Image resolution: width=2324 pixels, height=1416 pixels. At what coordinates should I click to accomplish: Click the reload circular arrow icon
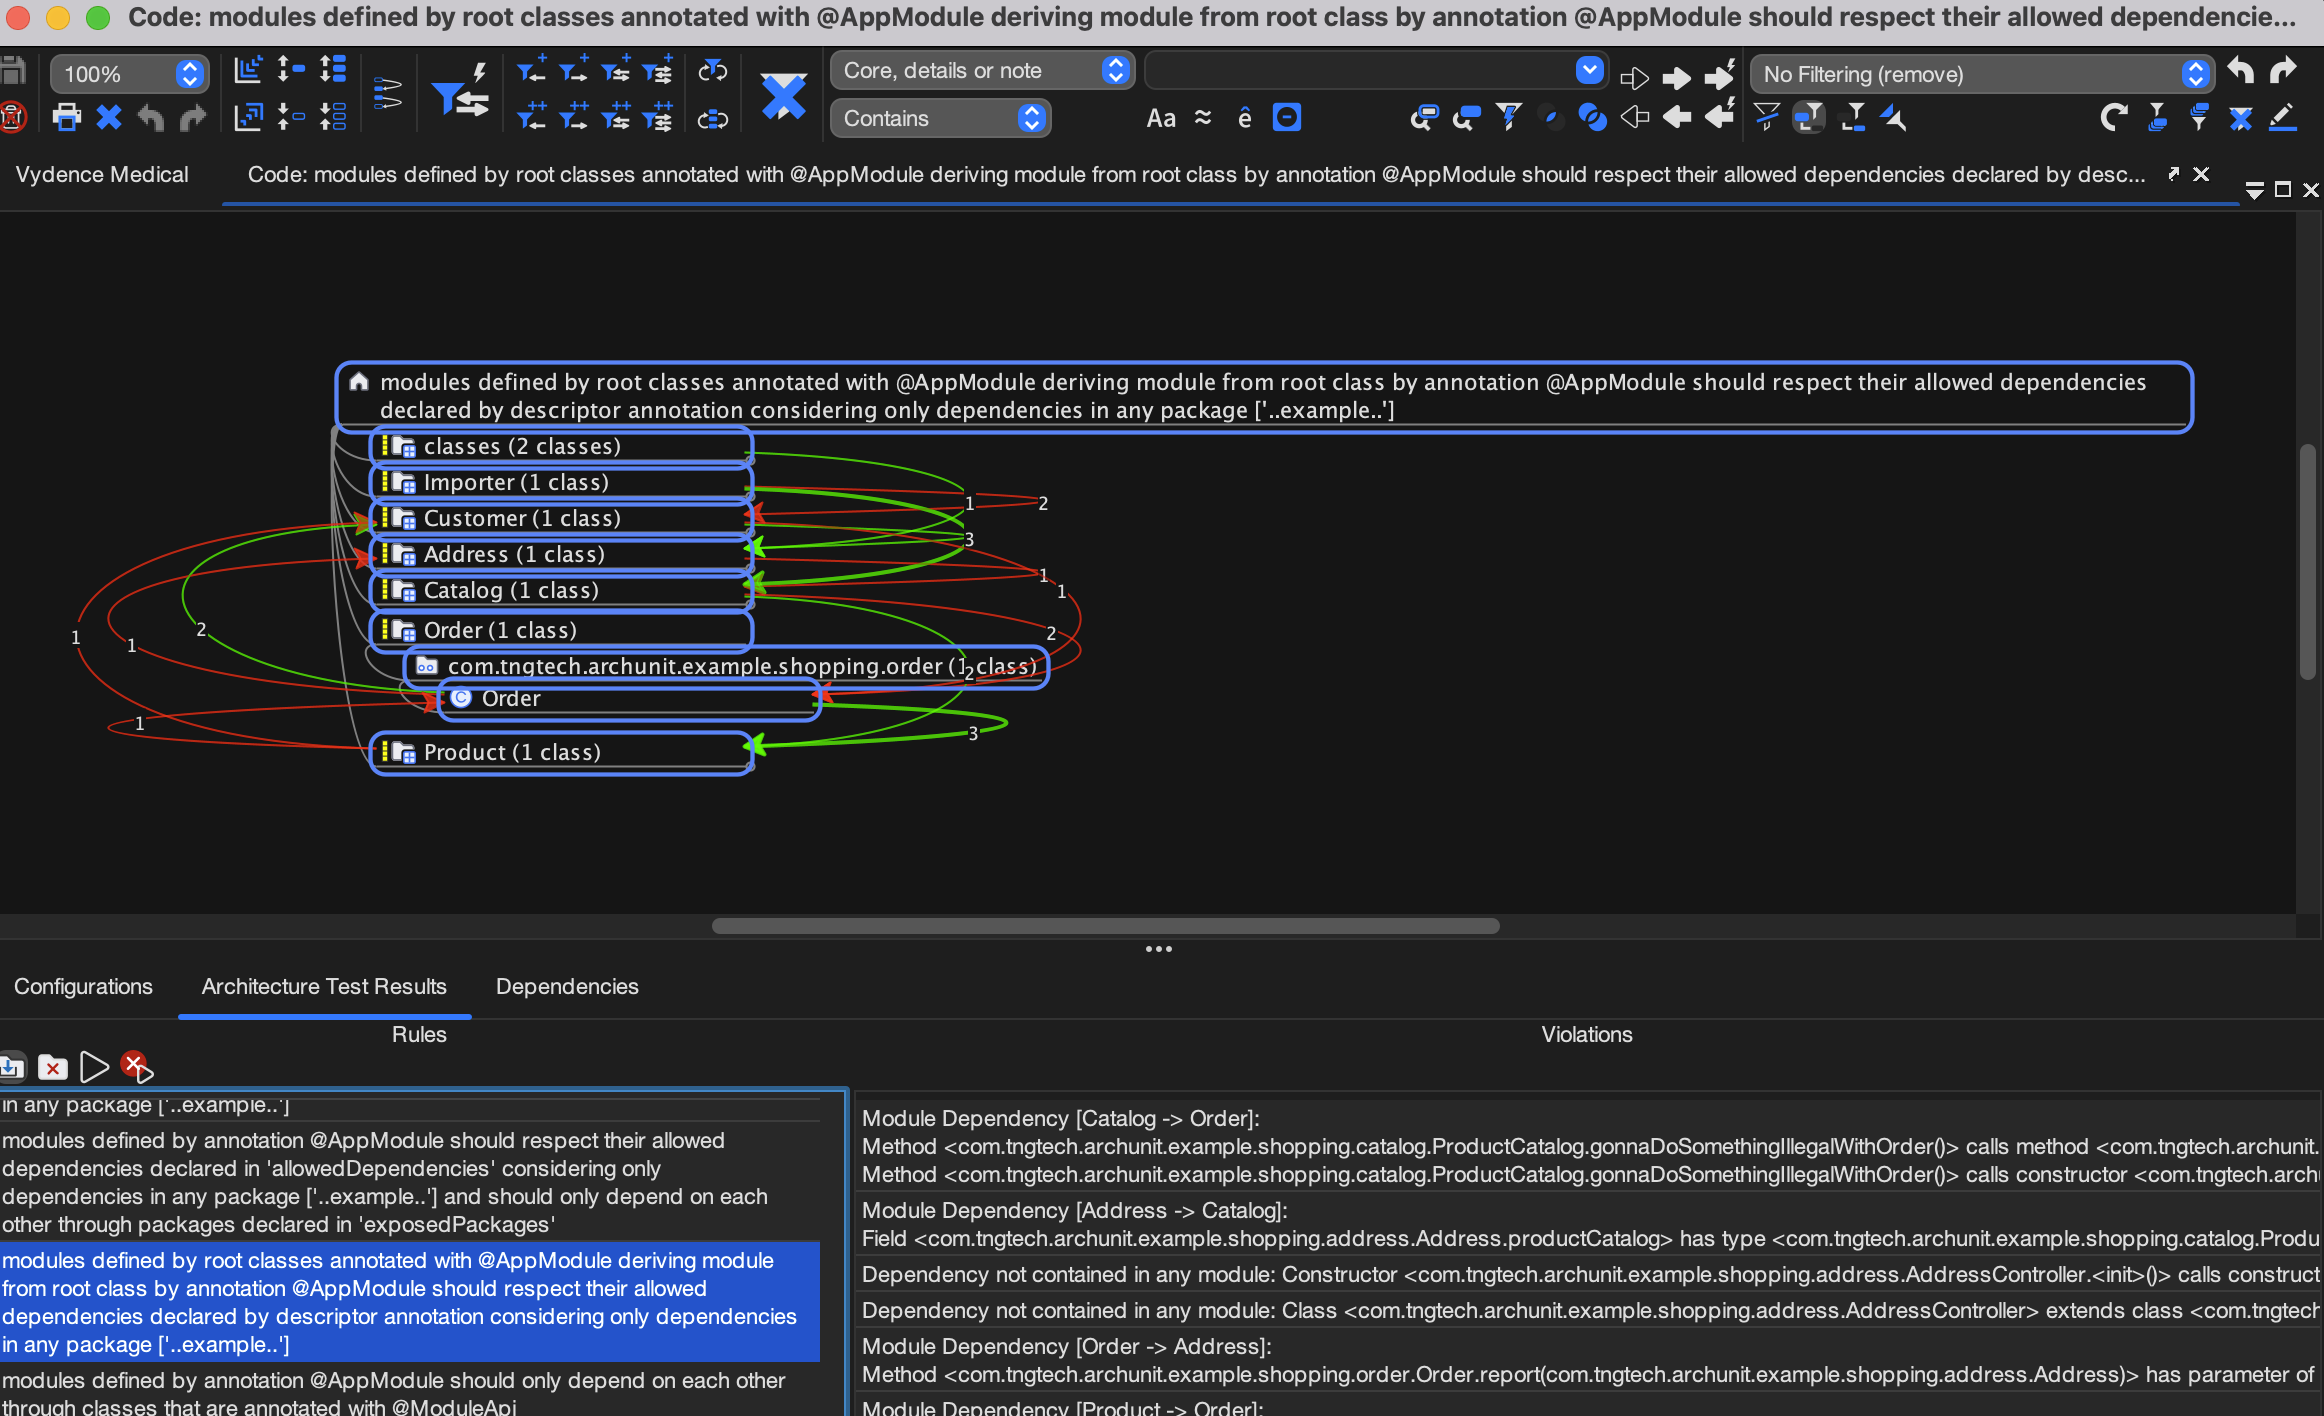[2113, 118]
